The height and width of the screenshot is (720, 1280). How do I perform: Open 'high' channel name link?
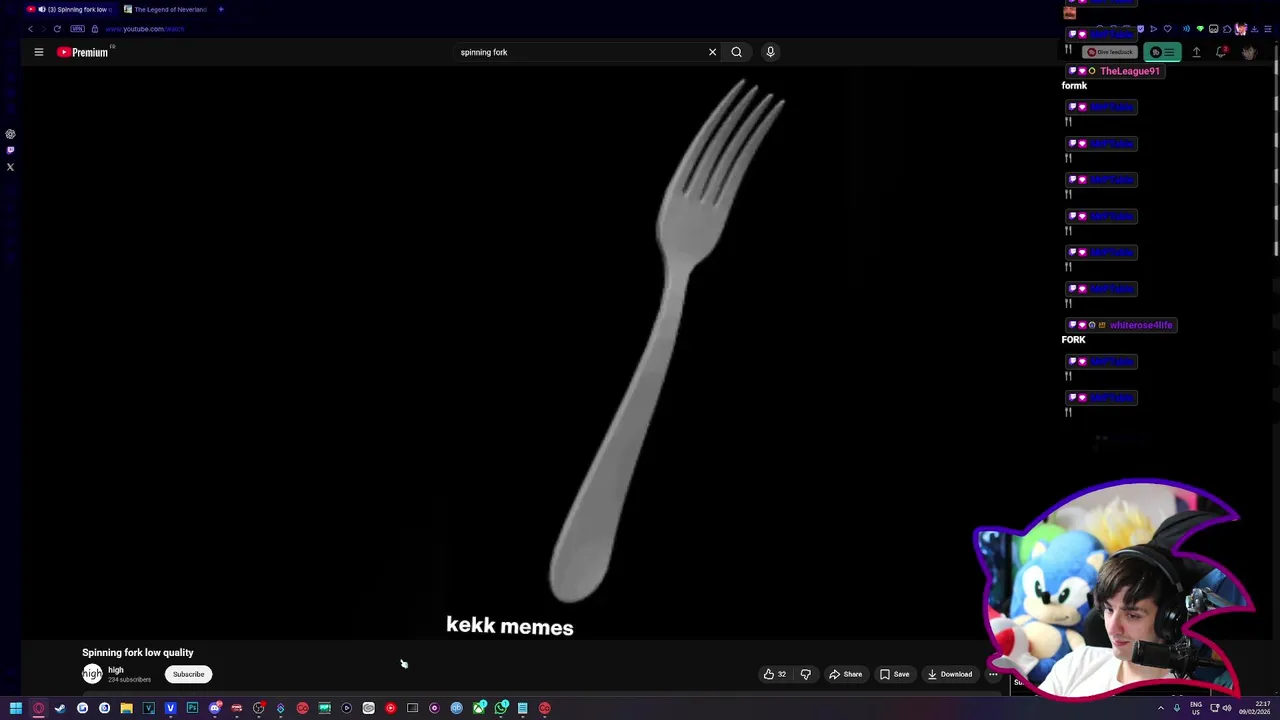coord(116,670)
